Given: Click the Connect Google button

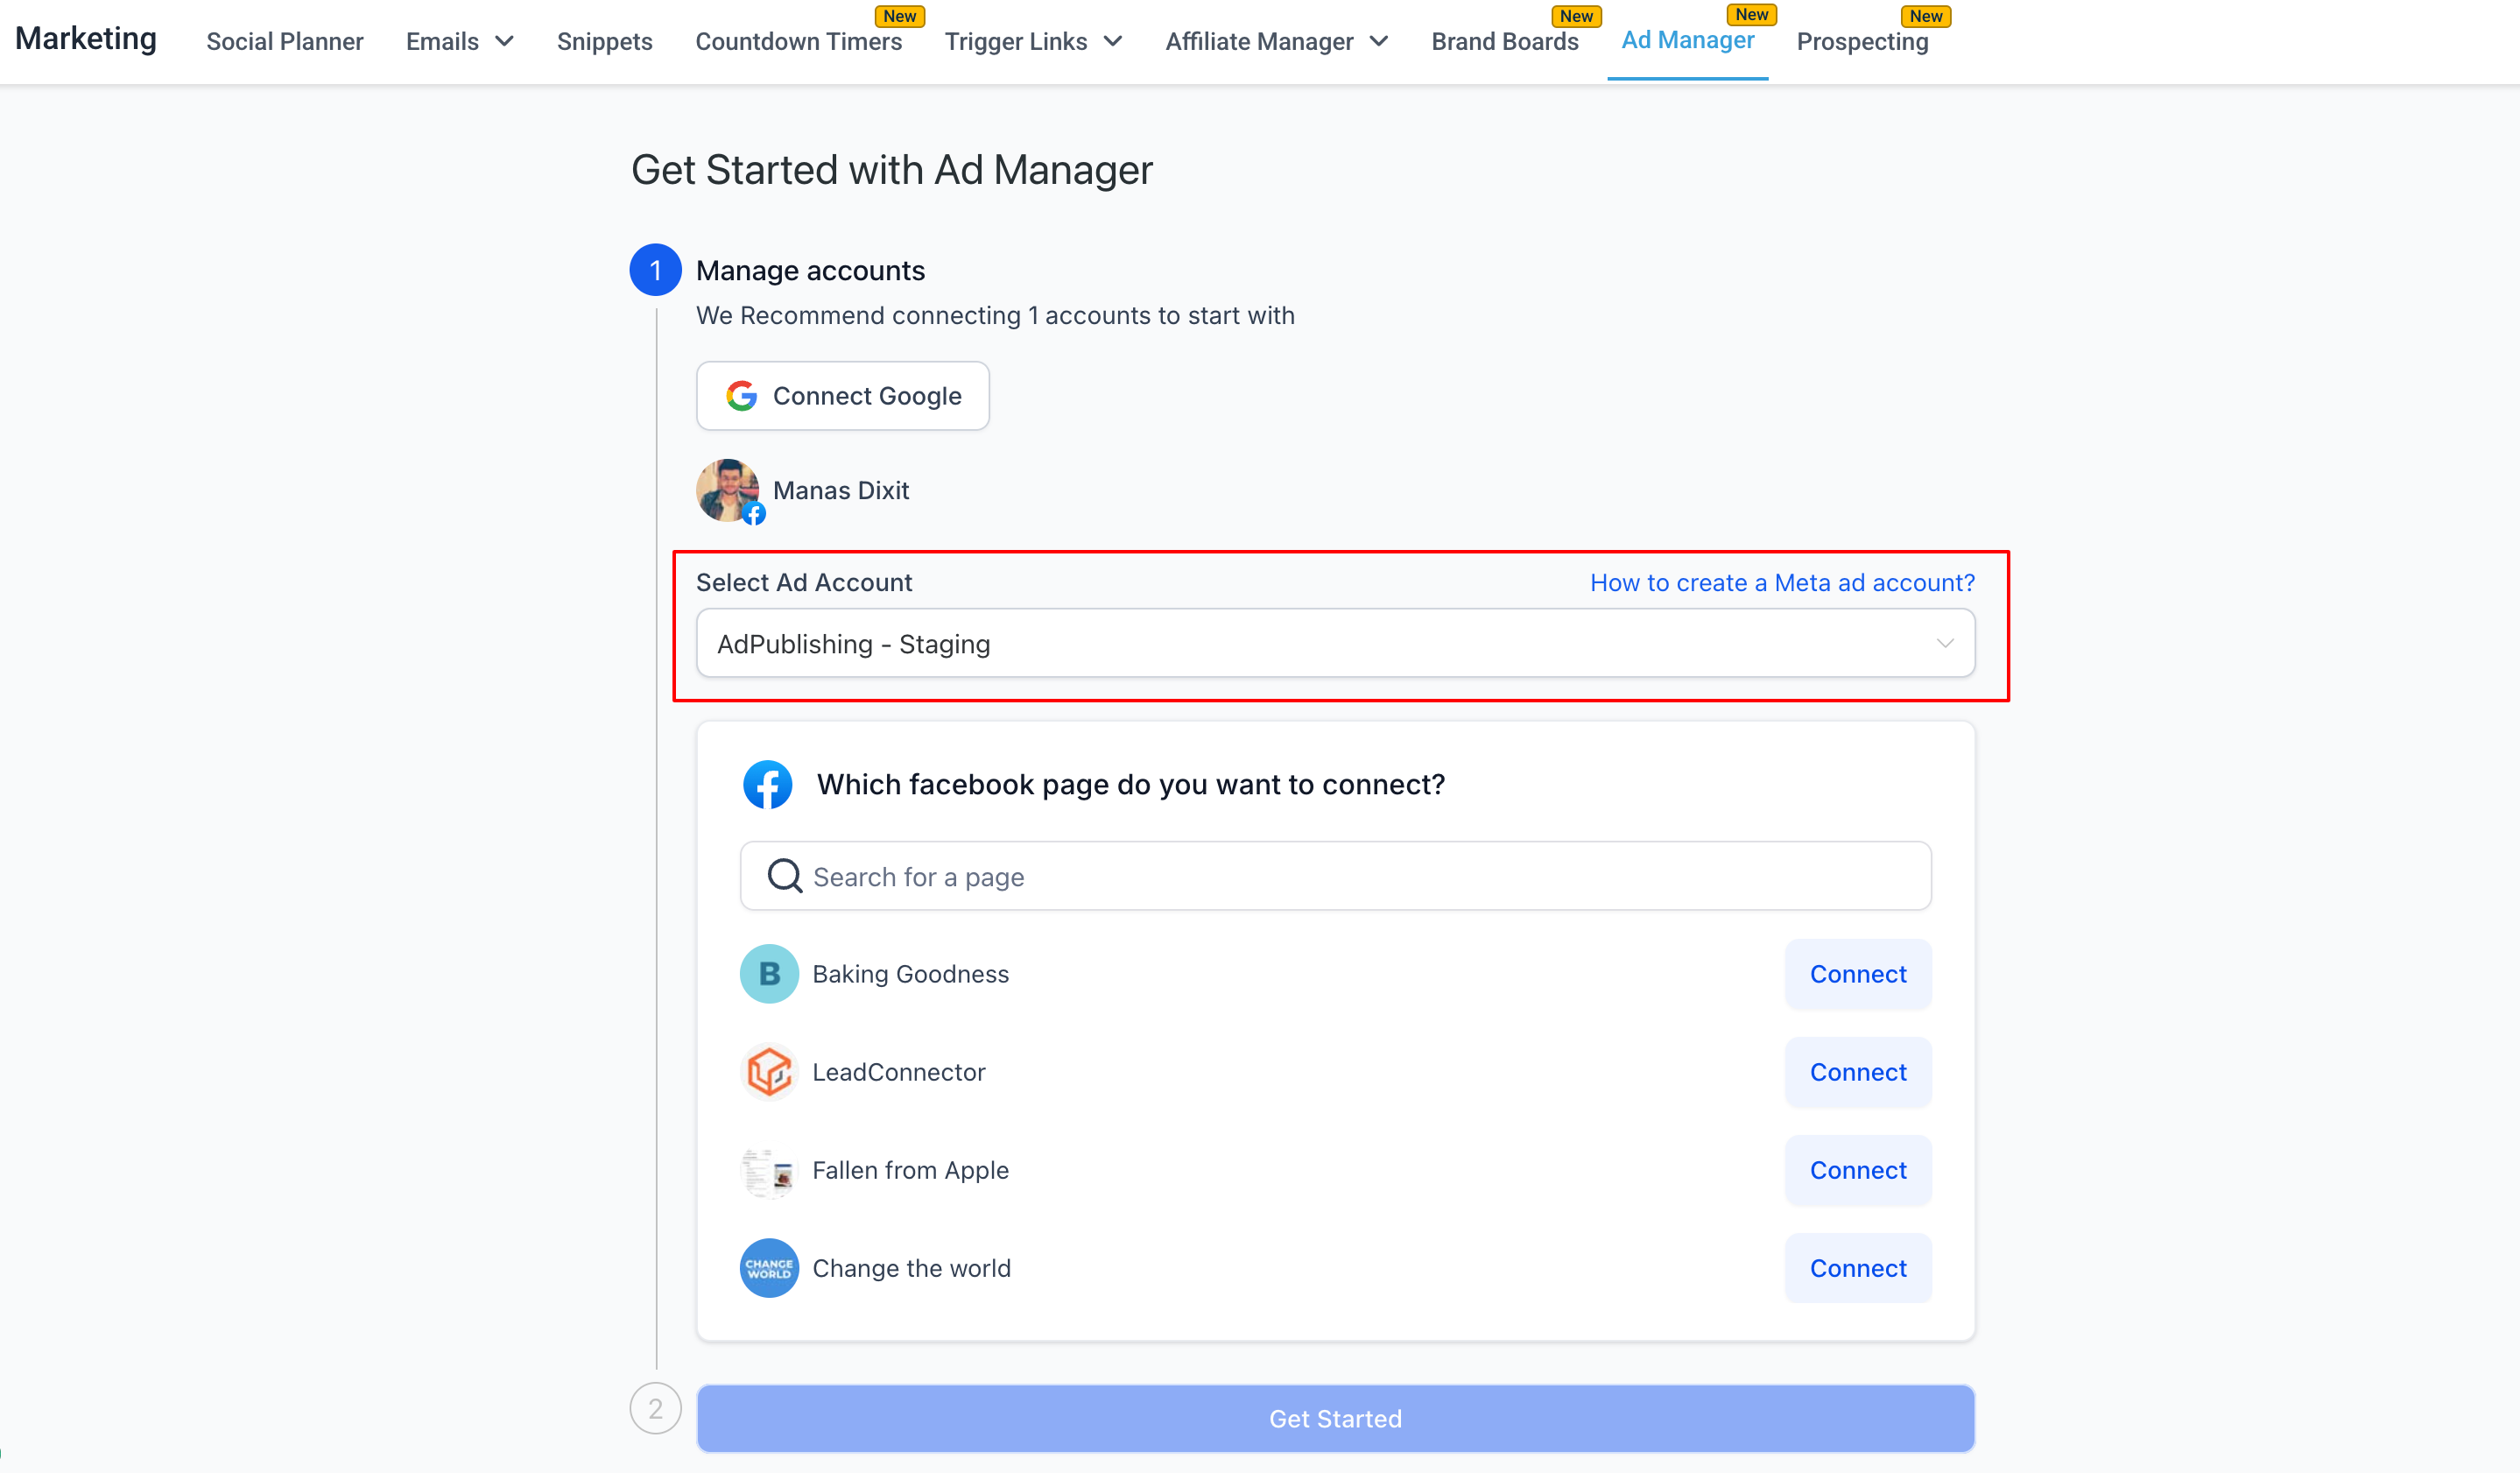Looking at the screenshot, I should 842,396.
